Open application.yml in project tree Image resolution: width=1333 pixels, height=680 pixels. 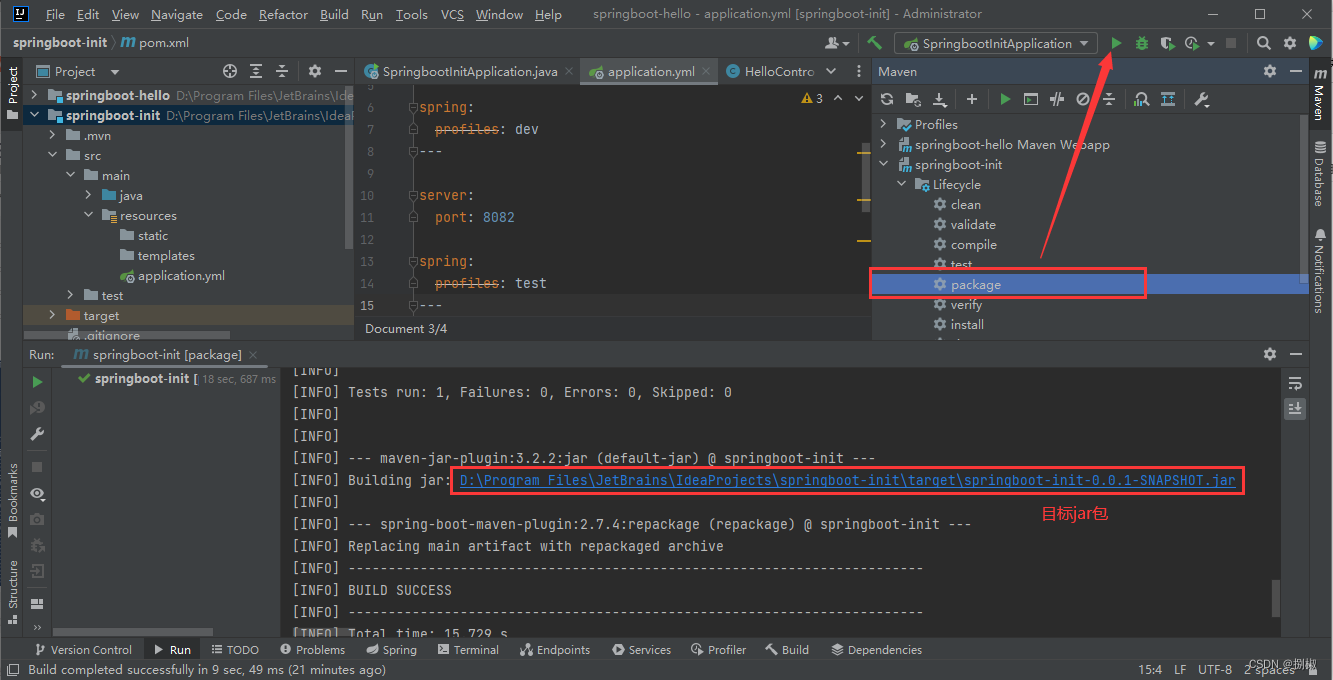point(181,275)
